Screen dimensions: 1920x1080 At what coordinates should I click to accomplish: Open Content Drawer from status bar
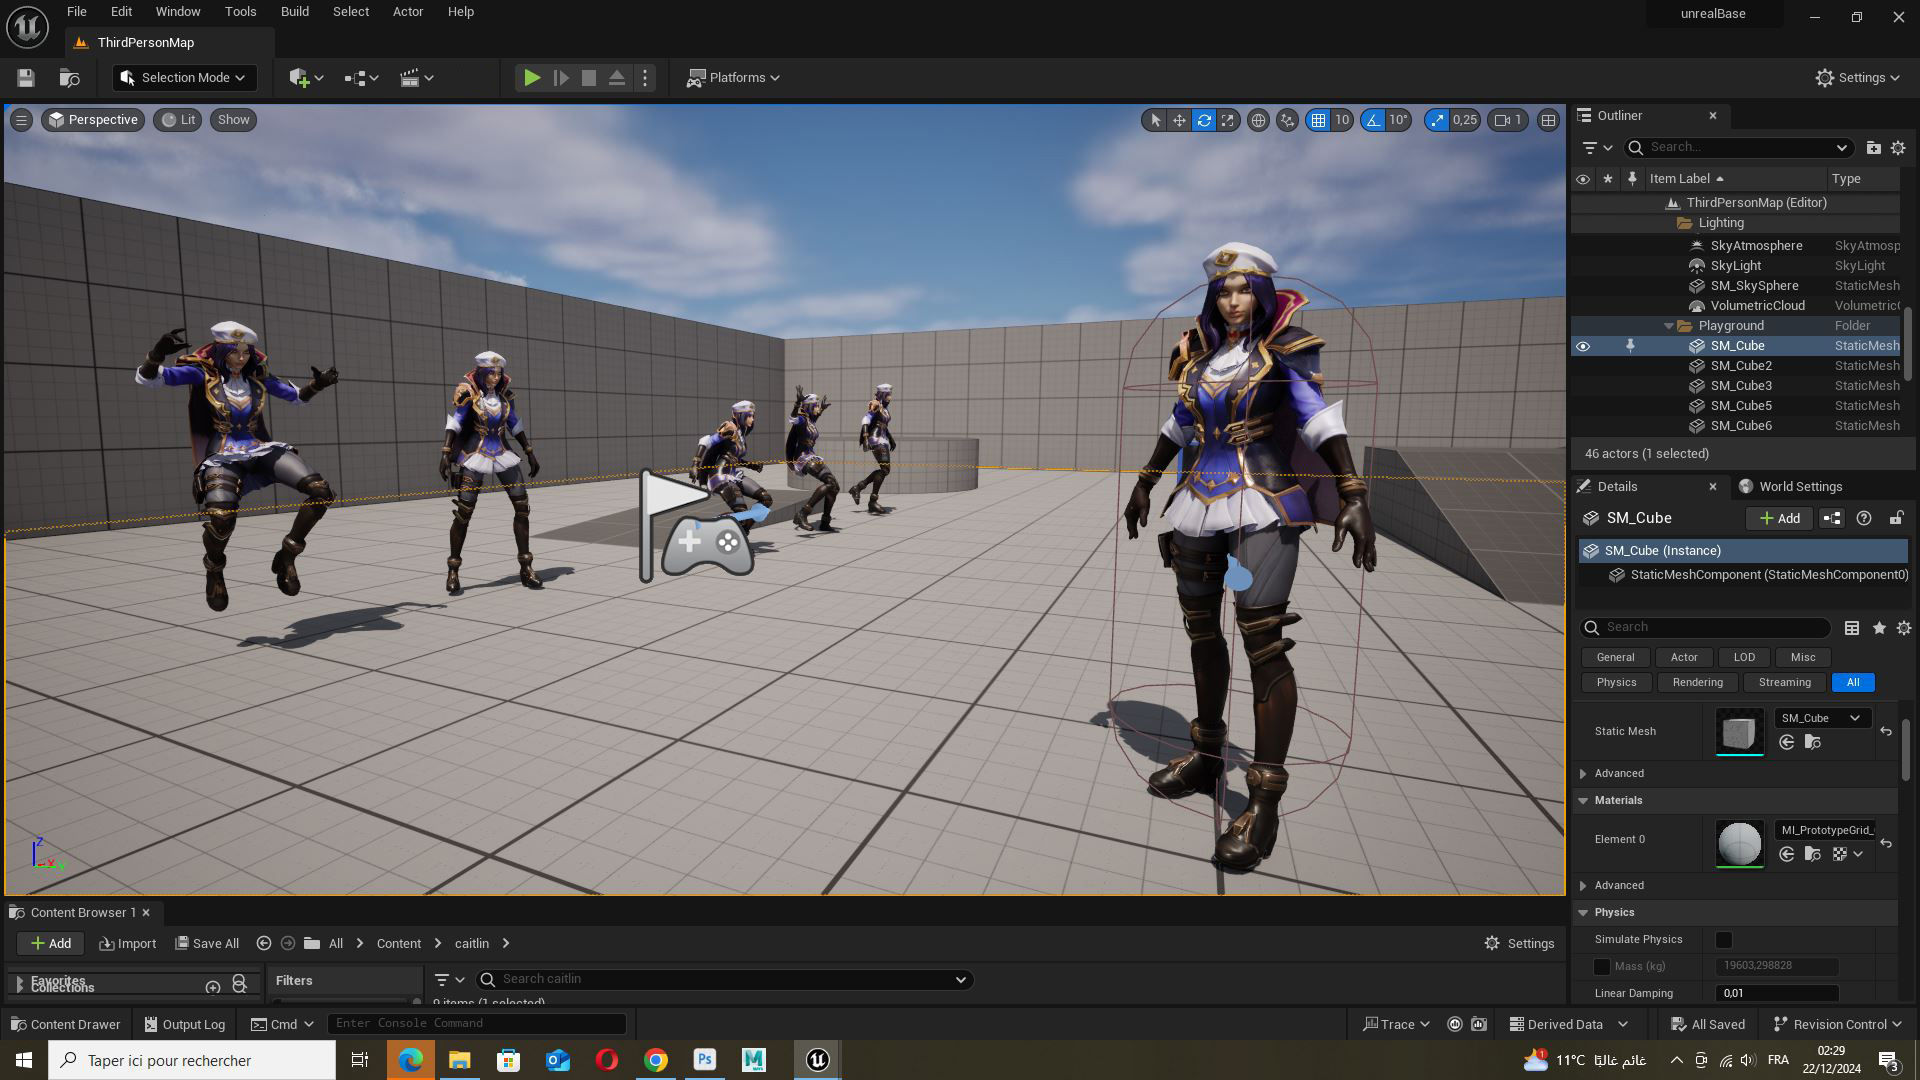pyautogui.click(x=65, y=1025)
